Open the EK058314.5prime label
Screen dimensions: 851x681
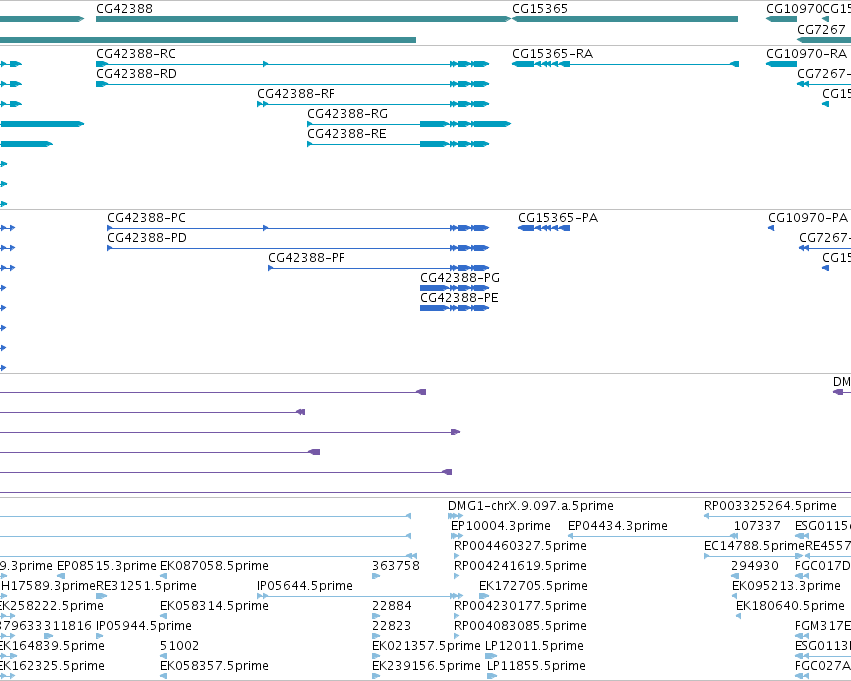[214, 607]
